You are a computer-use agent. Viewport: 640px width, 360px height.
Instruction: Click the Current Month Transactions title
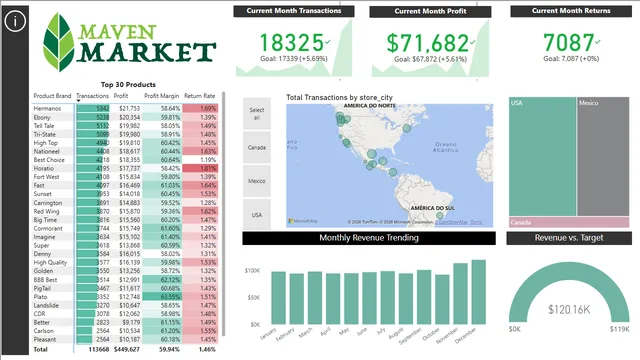click(x=294, y=11)
